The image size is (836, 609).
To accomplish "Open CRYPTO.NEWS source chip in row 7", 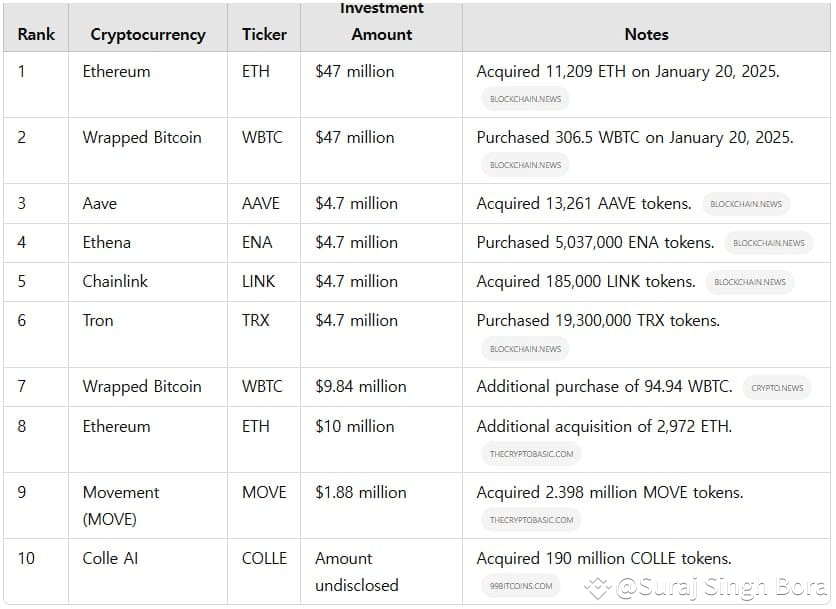I will pyautogui.click(x=777, y=388).
